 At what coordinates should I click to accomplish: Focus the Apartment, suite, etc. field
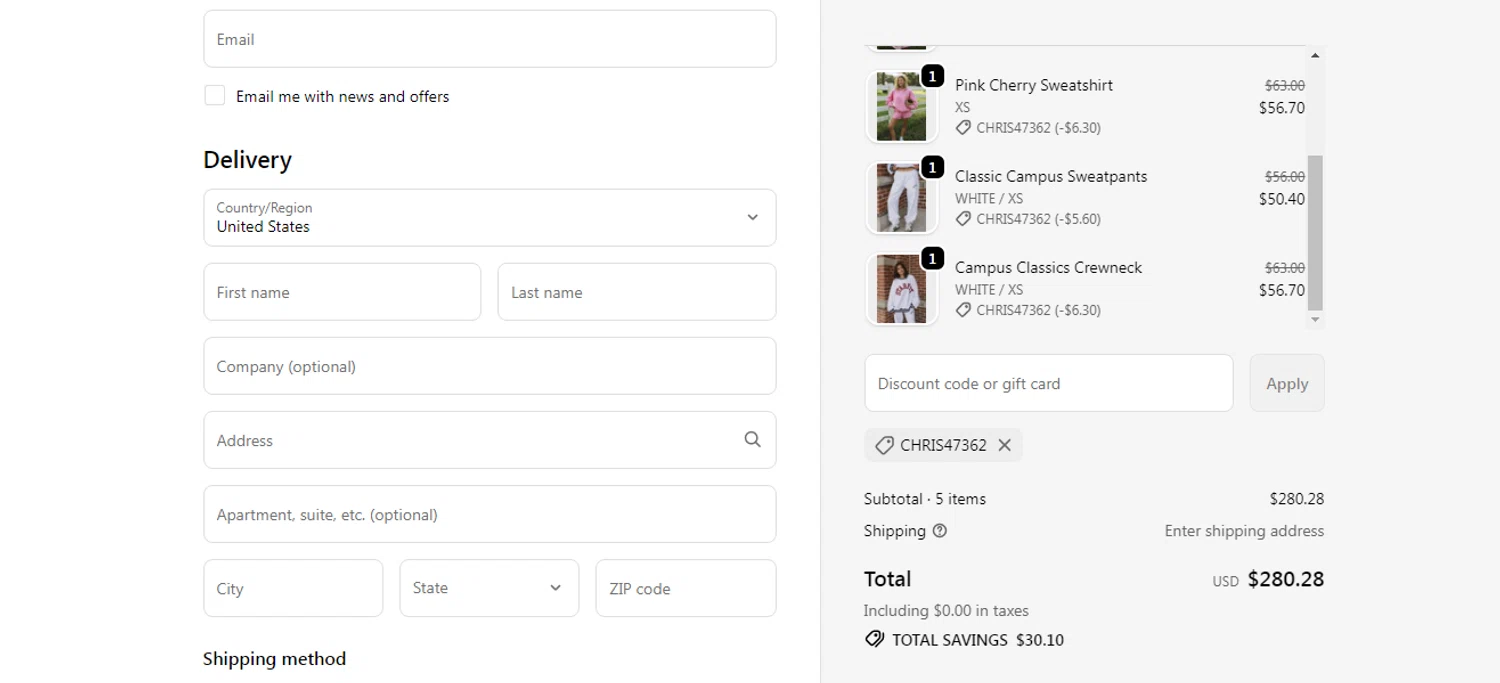[490, 514]
